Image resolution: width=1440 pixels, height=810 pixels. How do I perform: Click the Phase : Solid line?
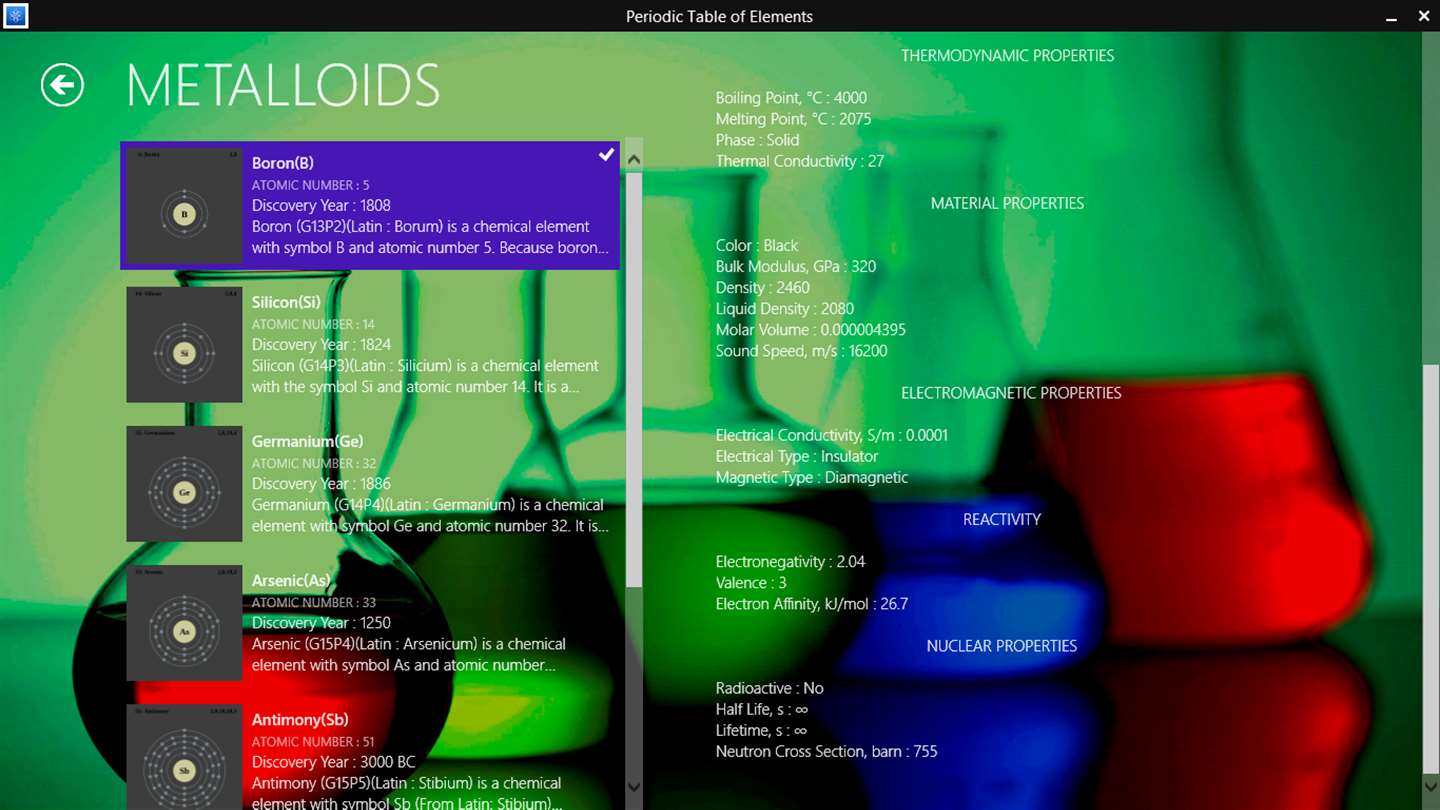(757, 140)
